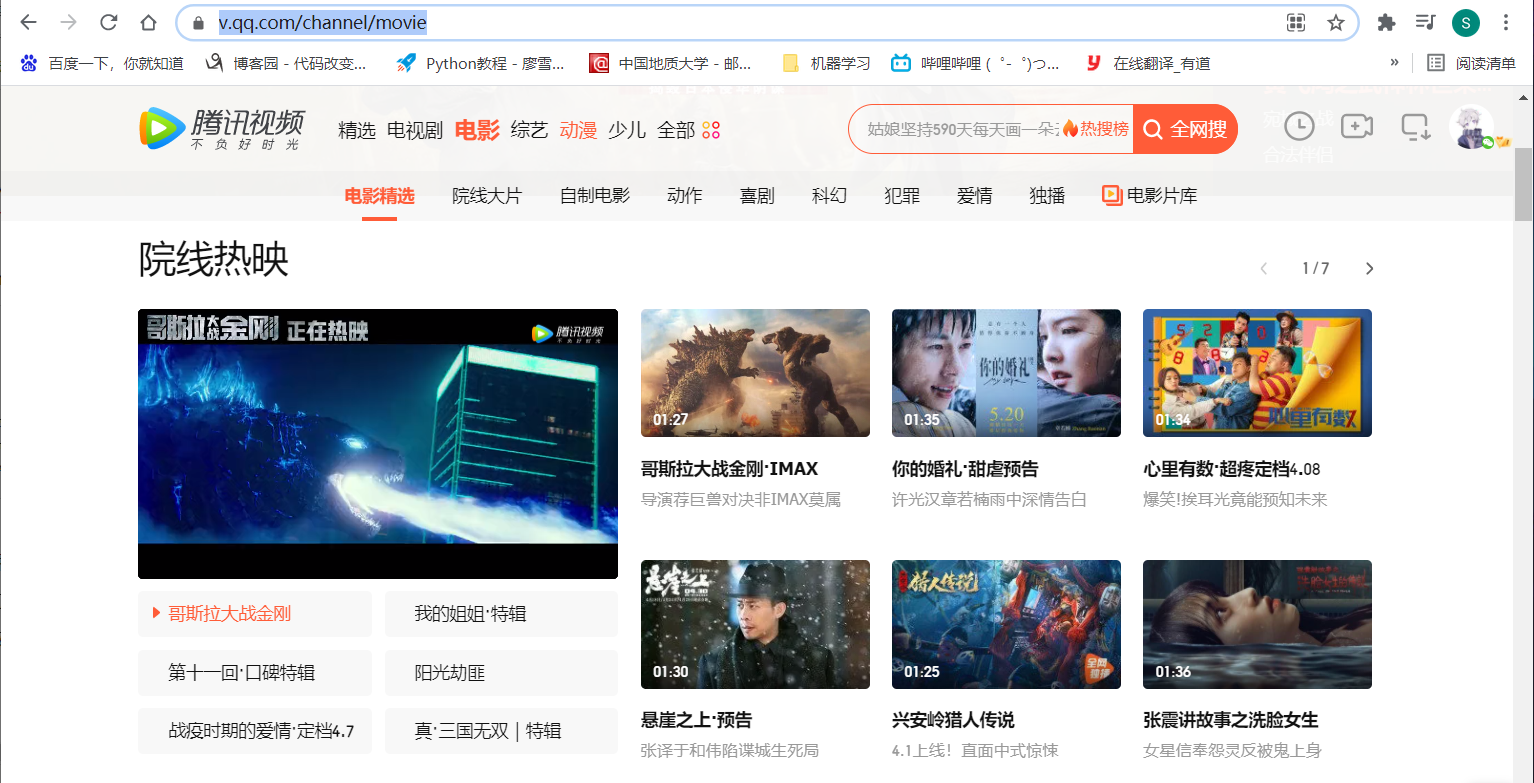The width and height of the screenshot is (1534, 783).
Task: Select 综艺 in top navigation
Action: tap(529, 130)
